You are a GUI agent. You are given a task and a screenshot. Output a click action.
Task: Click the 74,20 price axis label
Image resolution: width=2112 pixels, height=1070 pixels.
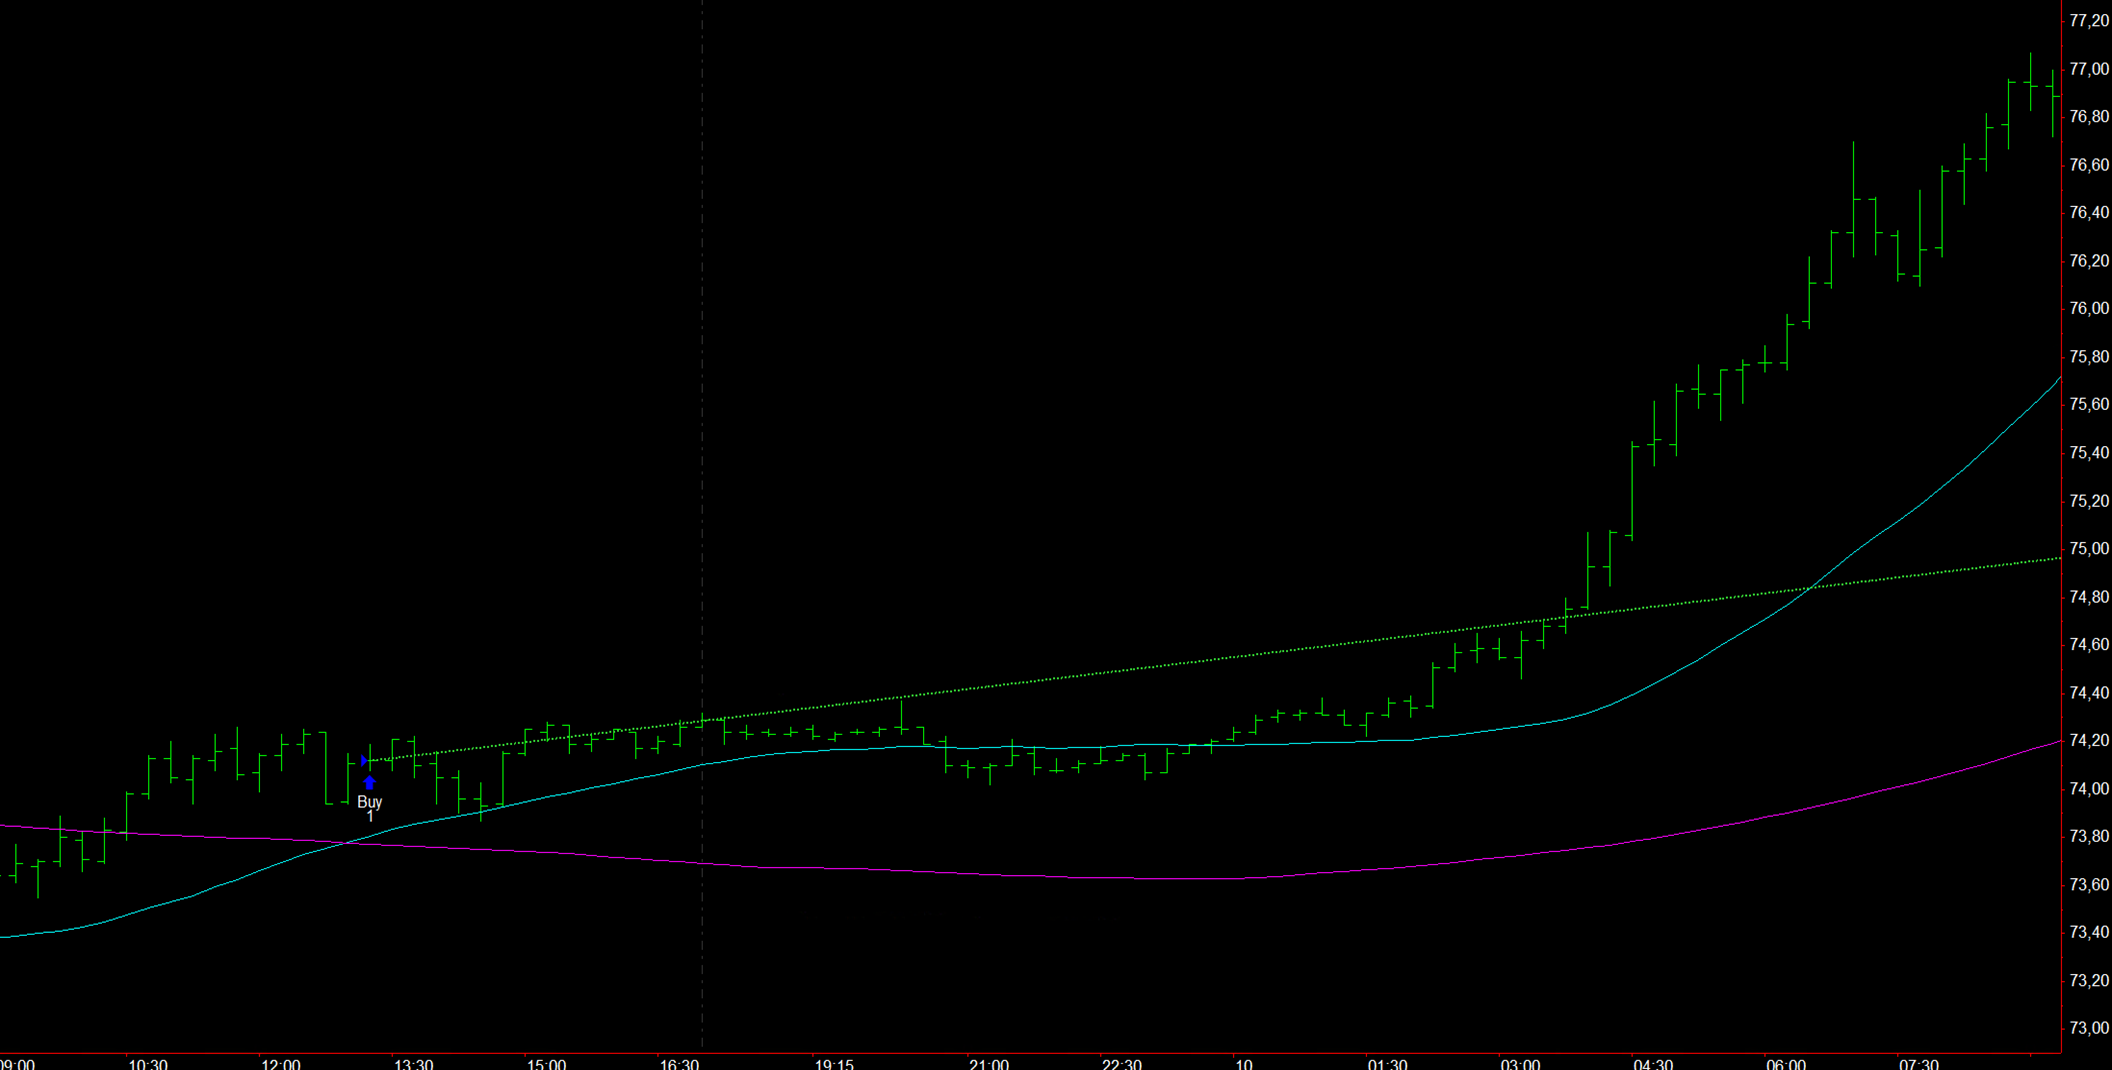click(2089, 741)
